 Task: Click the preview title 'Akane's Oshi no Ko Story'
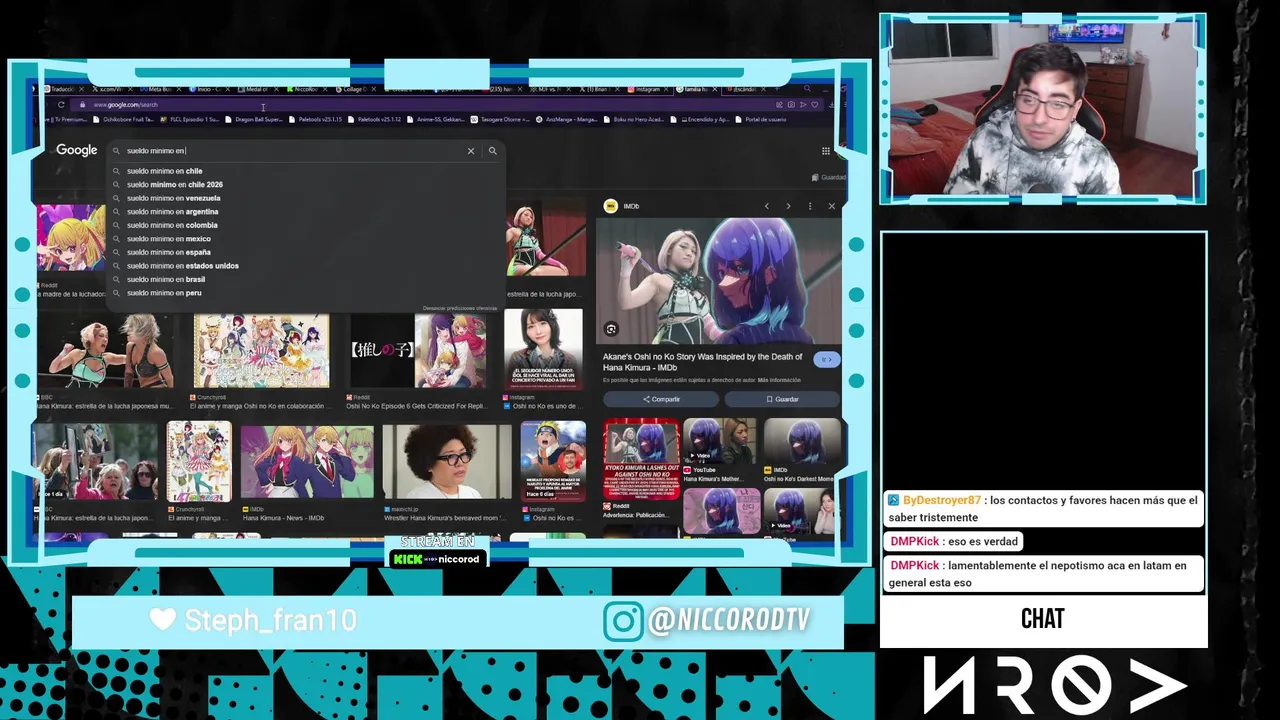(702, 362)
